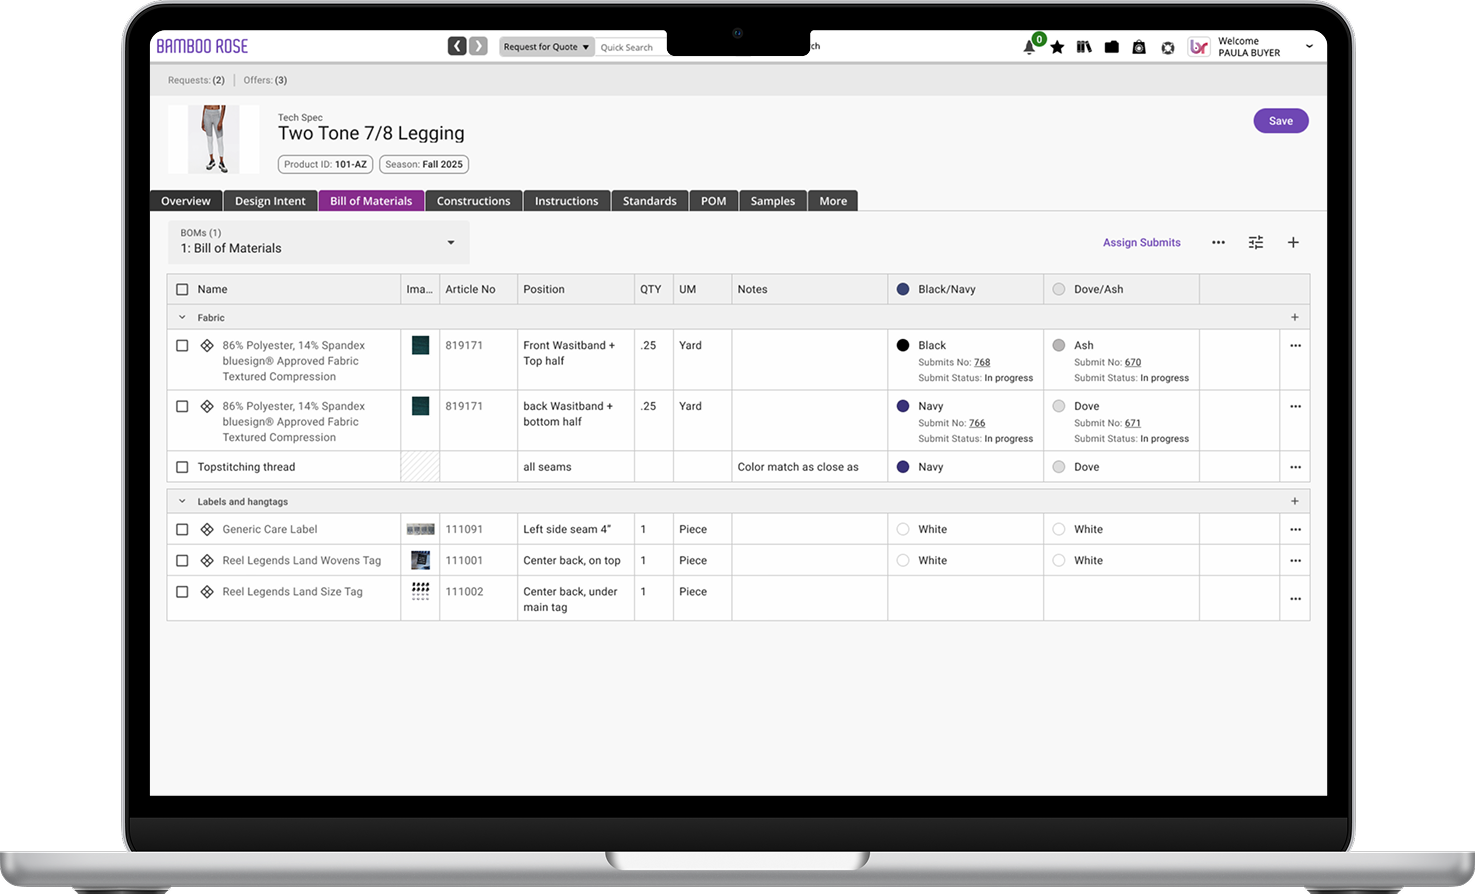This screenshot has height=894, width=1476.
Task: Open the Constructions tab
Action: point(473,201)
